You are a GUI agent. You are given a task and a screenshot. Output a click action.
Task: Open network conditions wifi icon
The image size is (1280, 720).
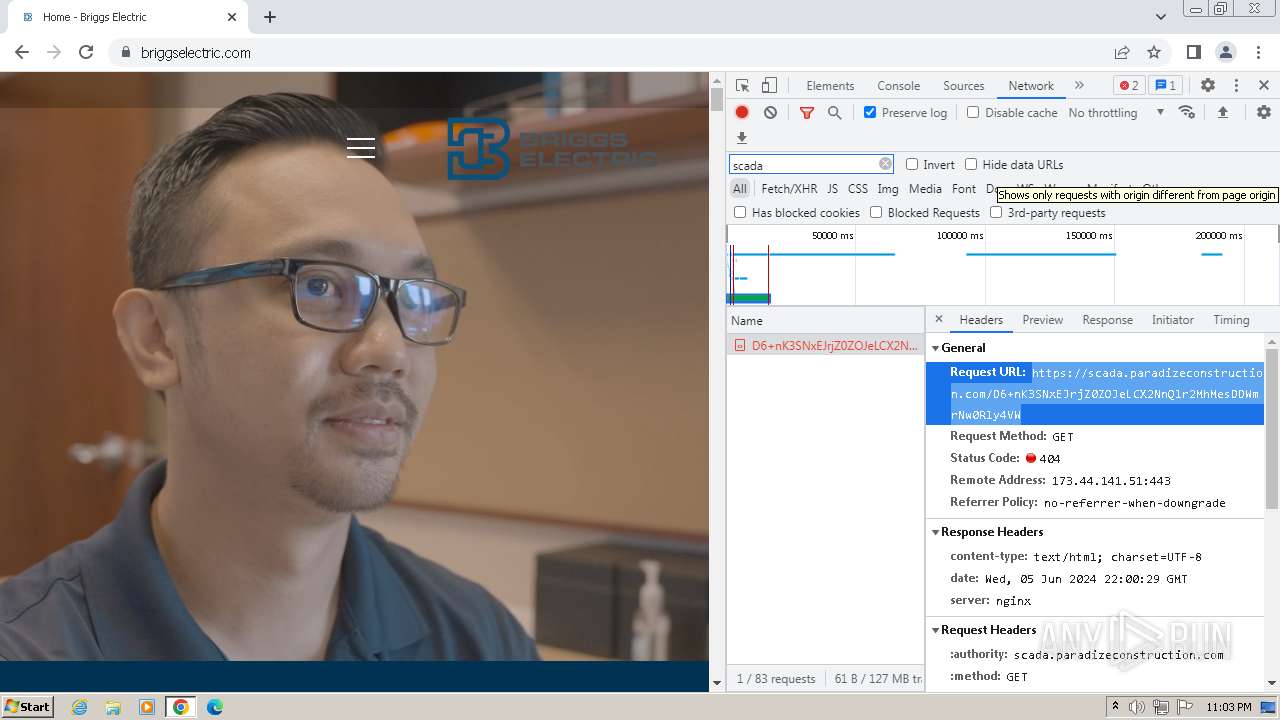(1187, 113)
